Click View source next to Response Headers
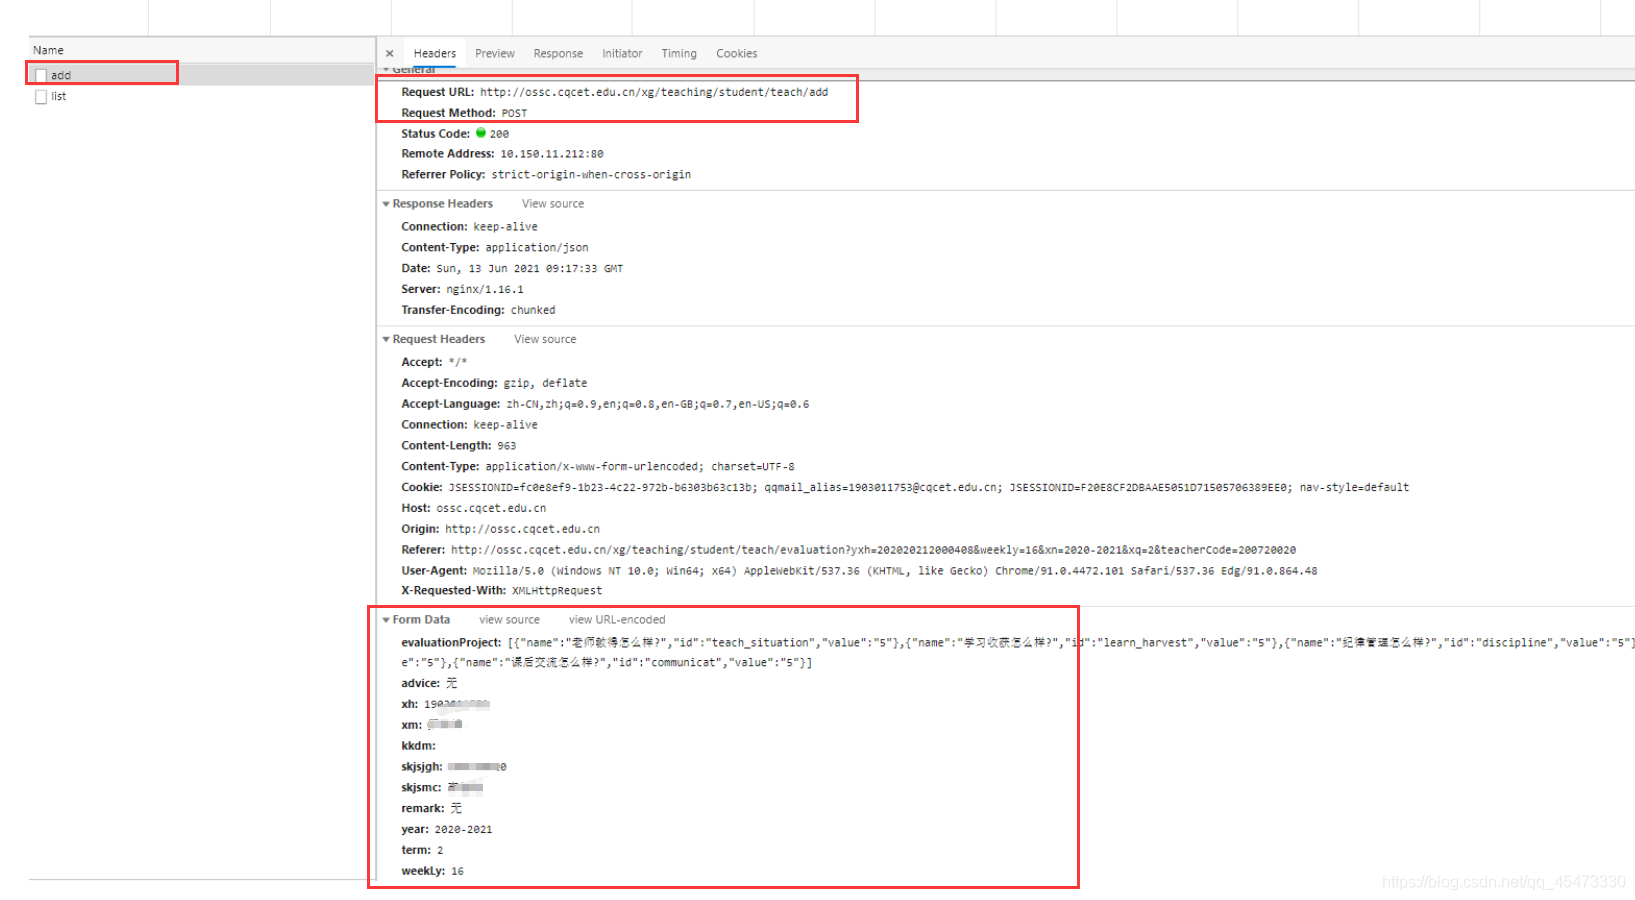Screen dimensions: 1635x900 (553, 204)
